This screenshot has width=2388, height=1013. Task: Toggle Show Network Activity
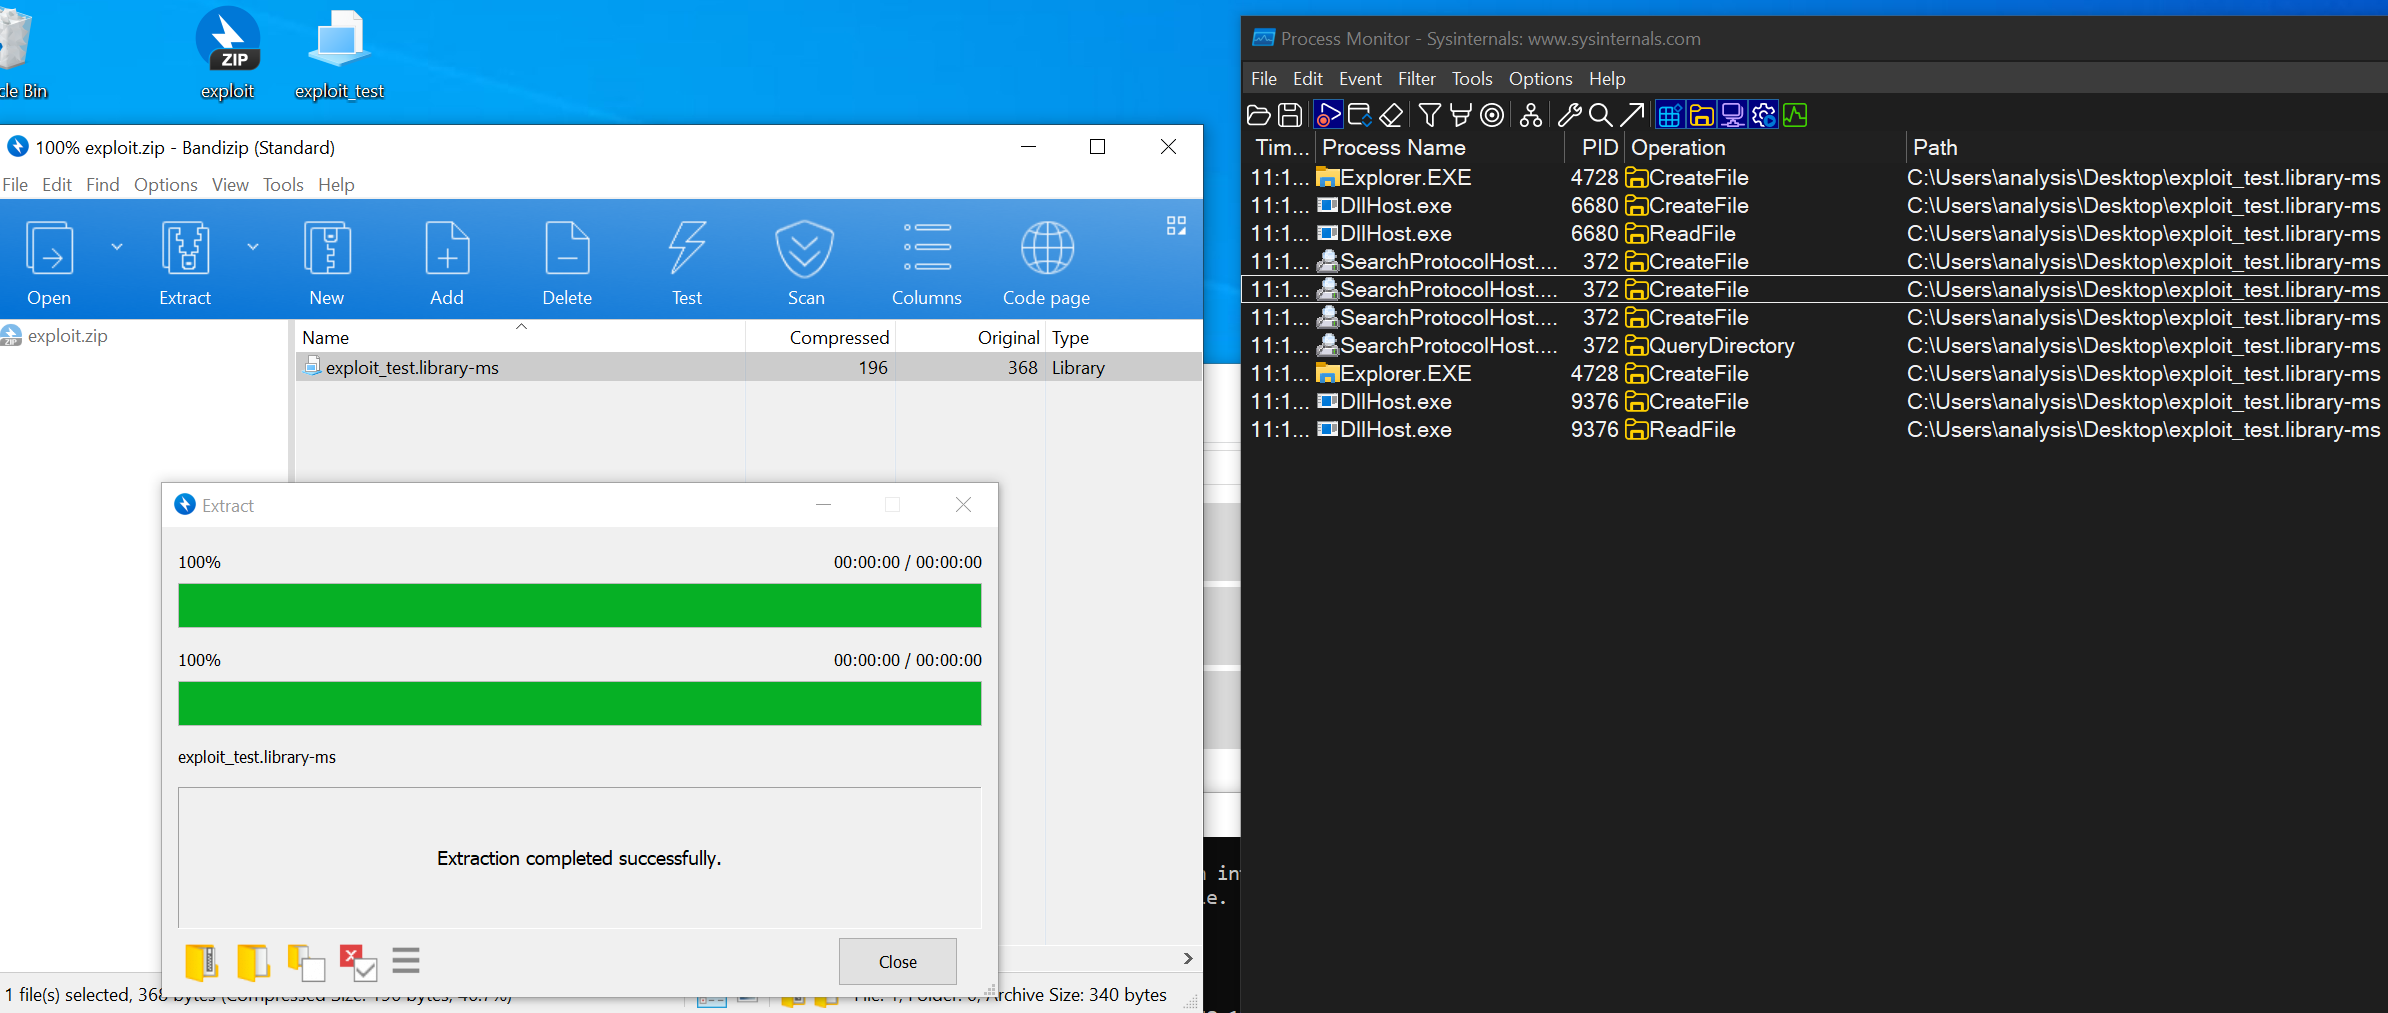point(1732,116)
